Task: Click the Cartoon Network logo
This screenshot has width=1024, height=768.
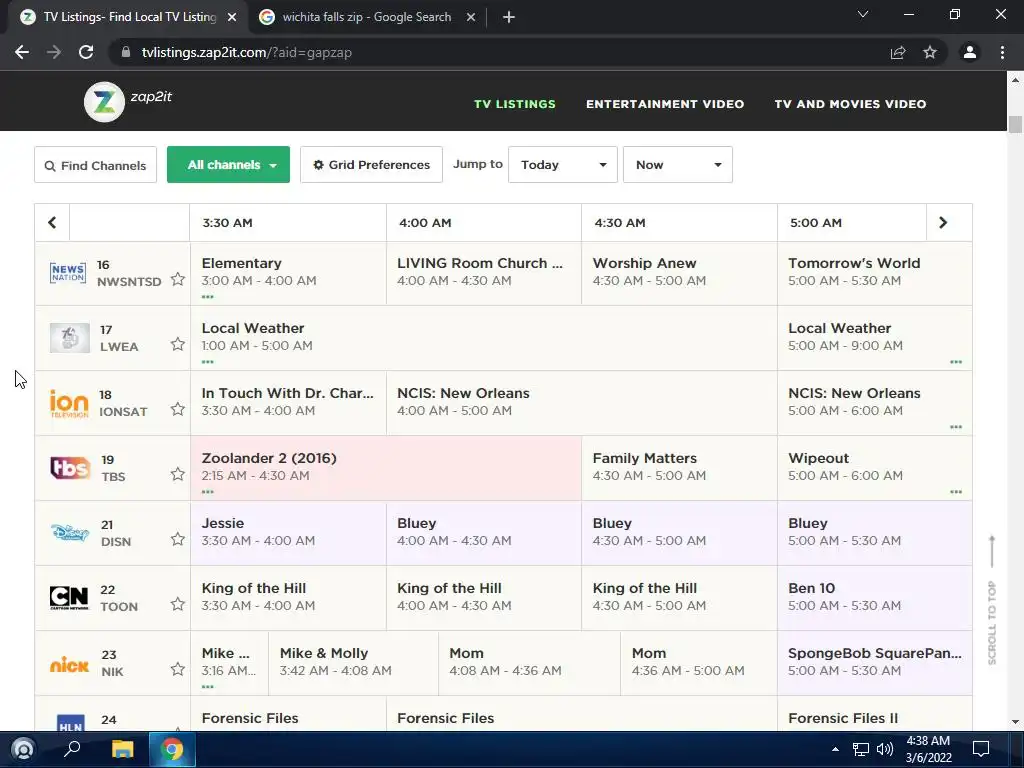Action: (x=69, y=598)
